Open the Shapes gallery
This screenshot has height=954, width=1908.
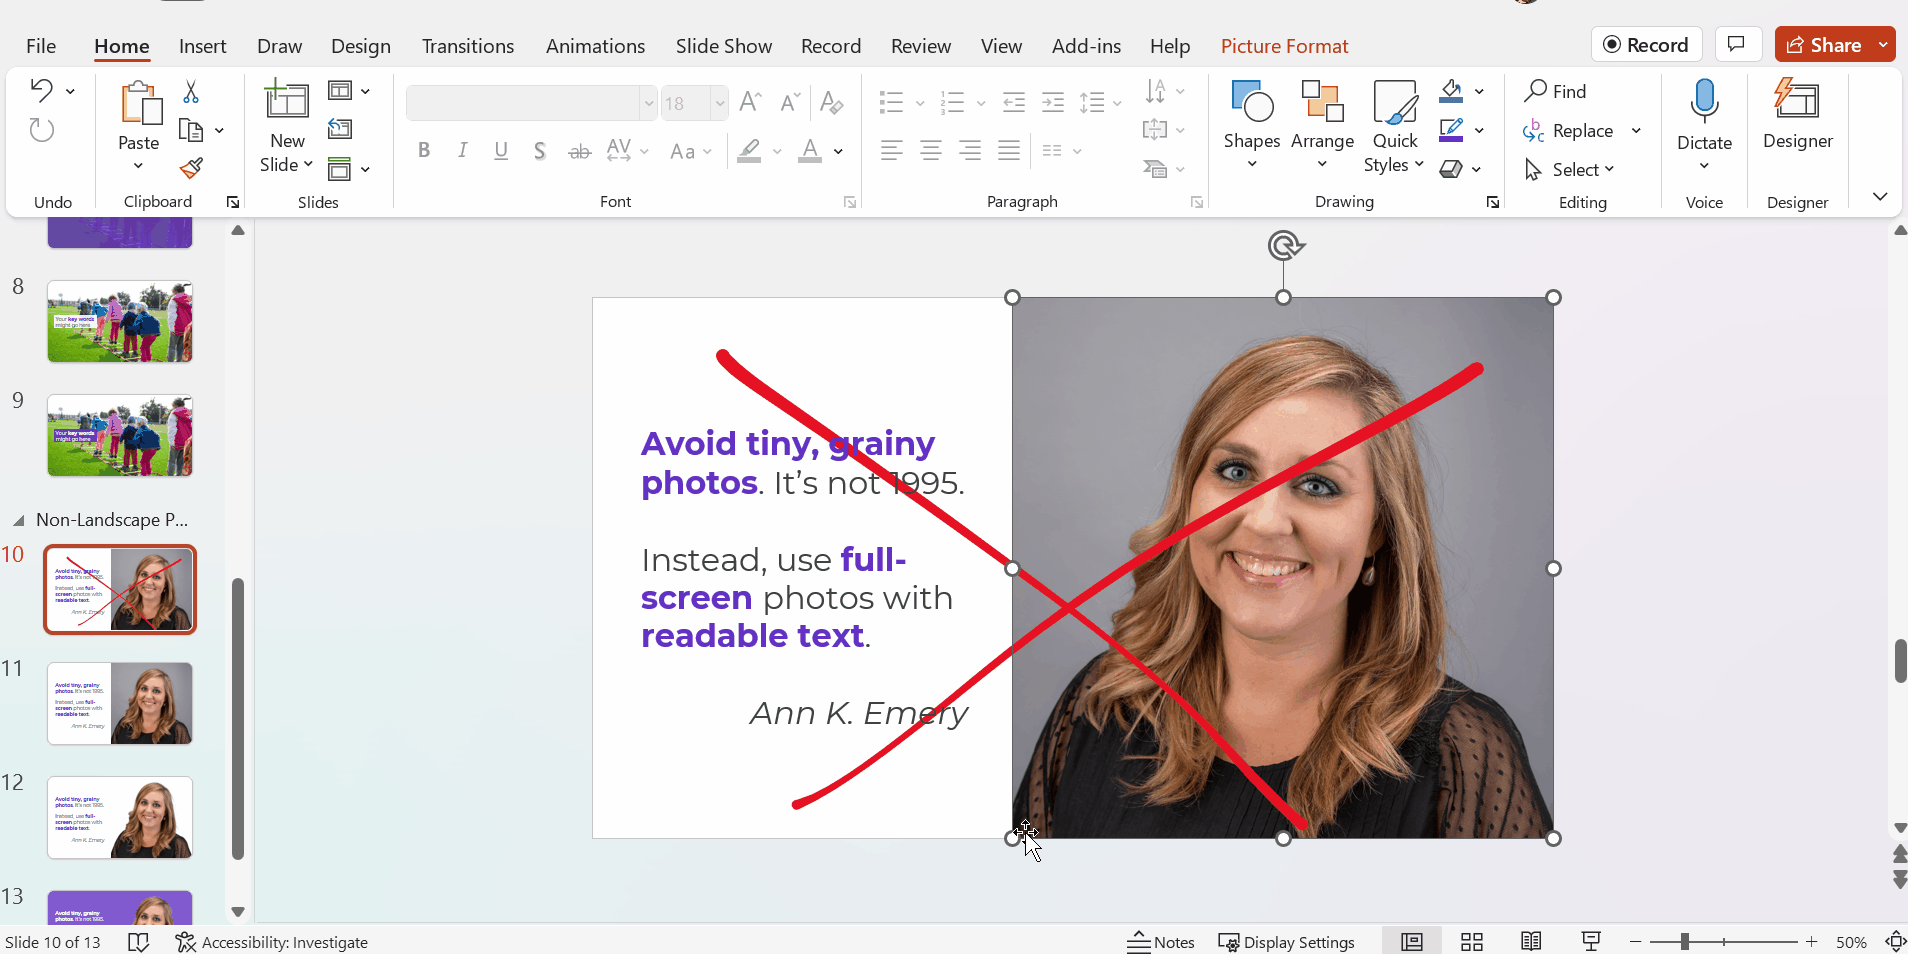1252,124
